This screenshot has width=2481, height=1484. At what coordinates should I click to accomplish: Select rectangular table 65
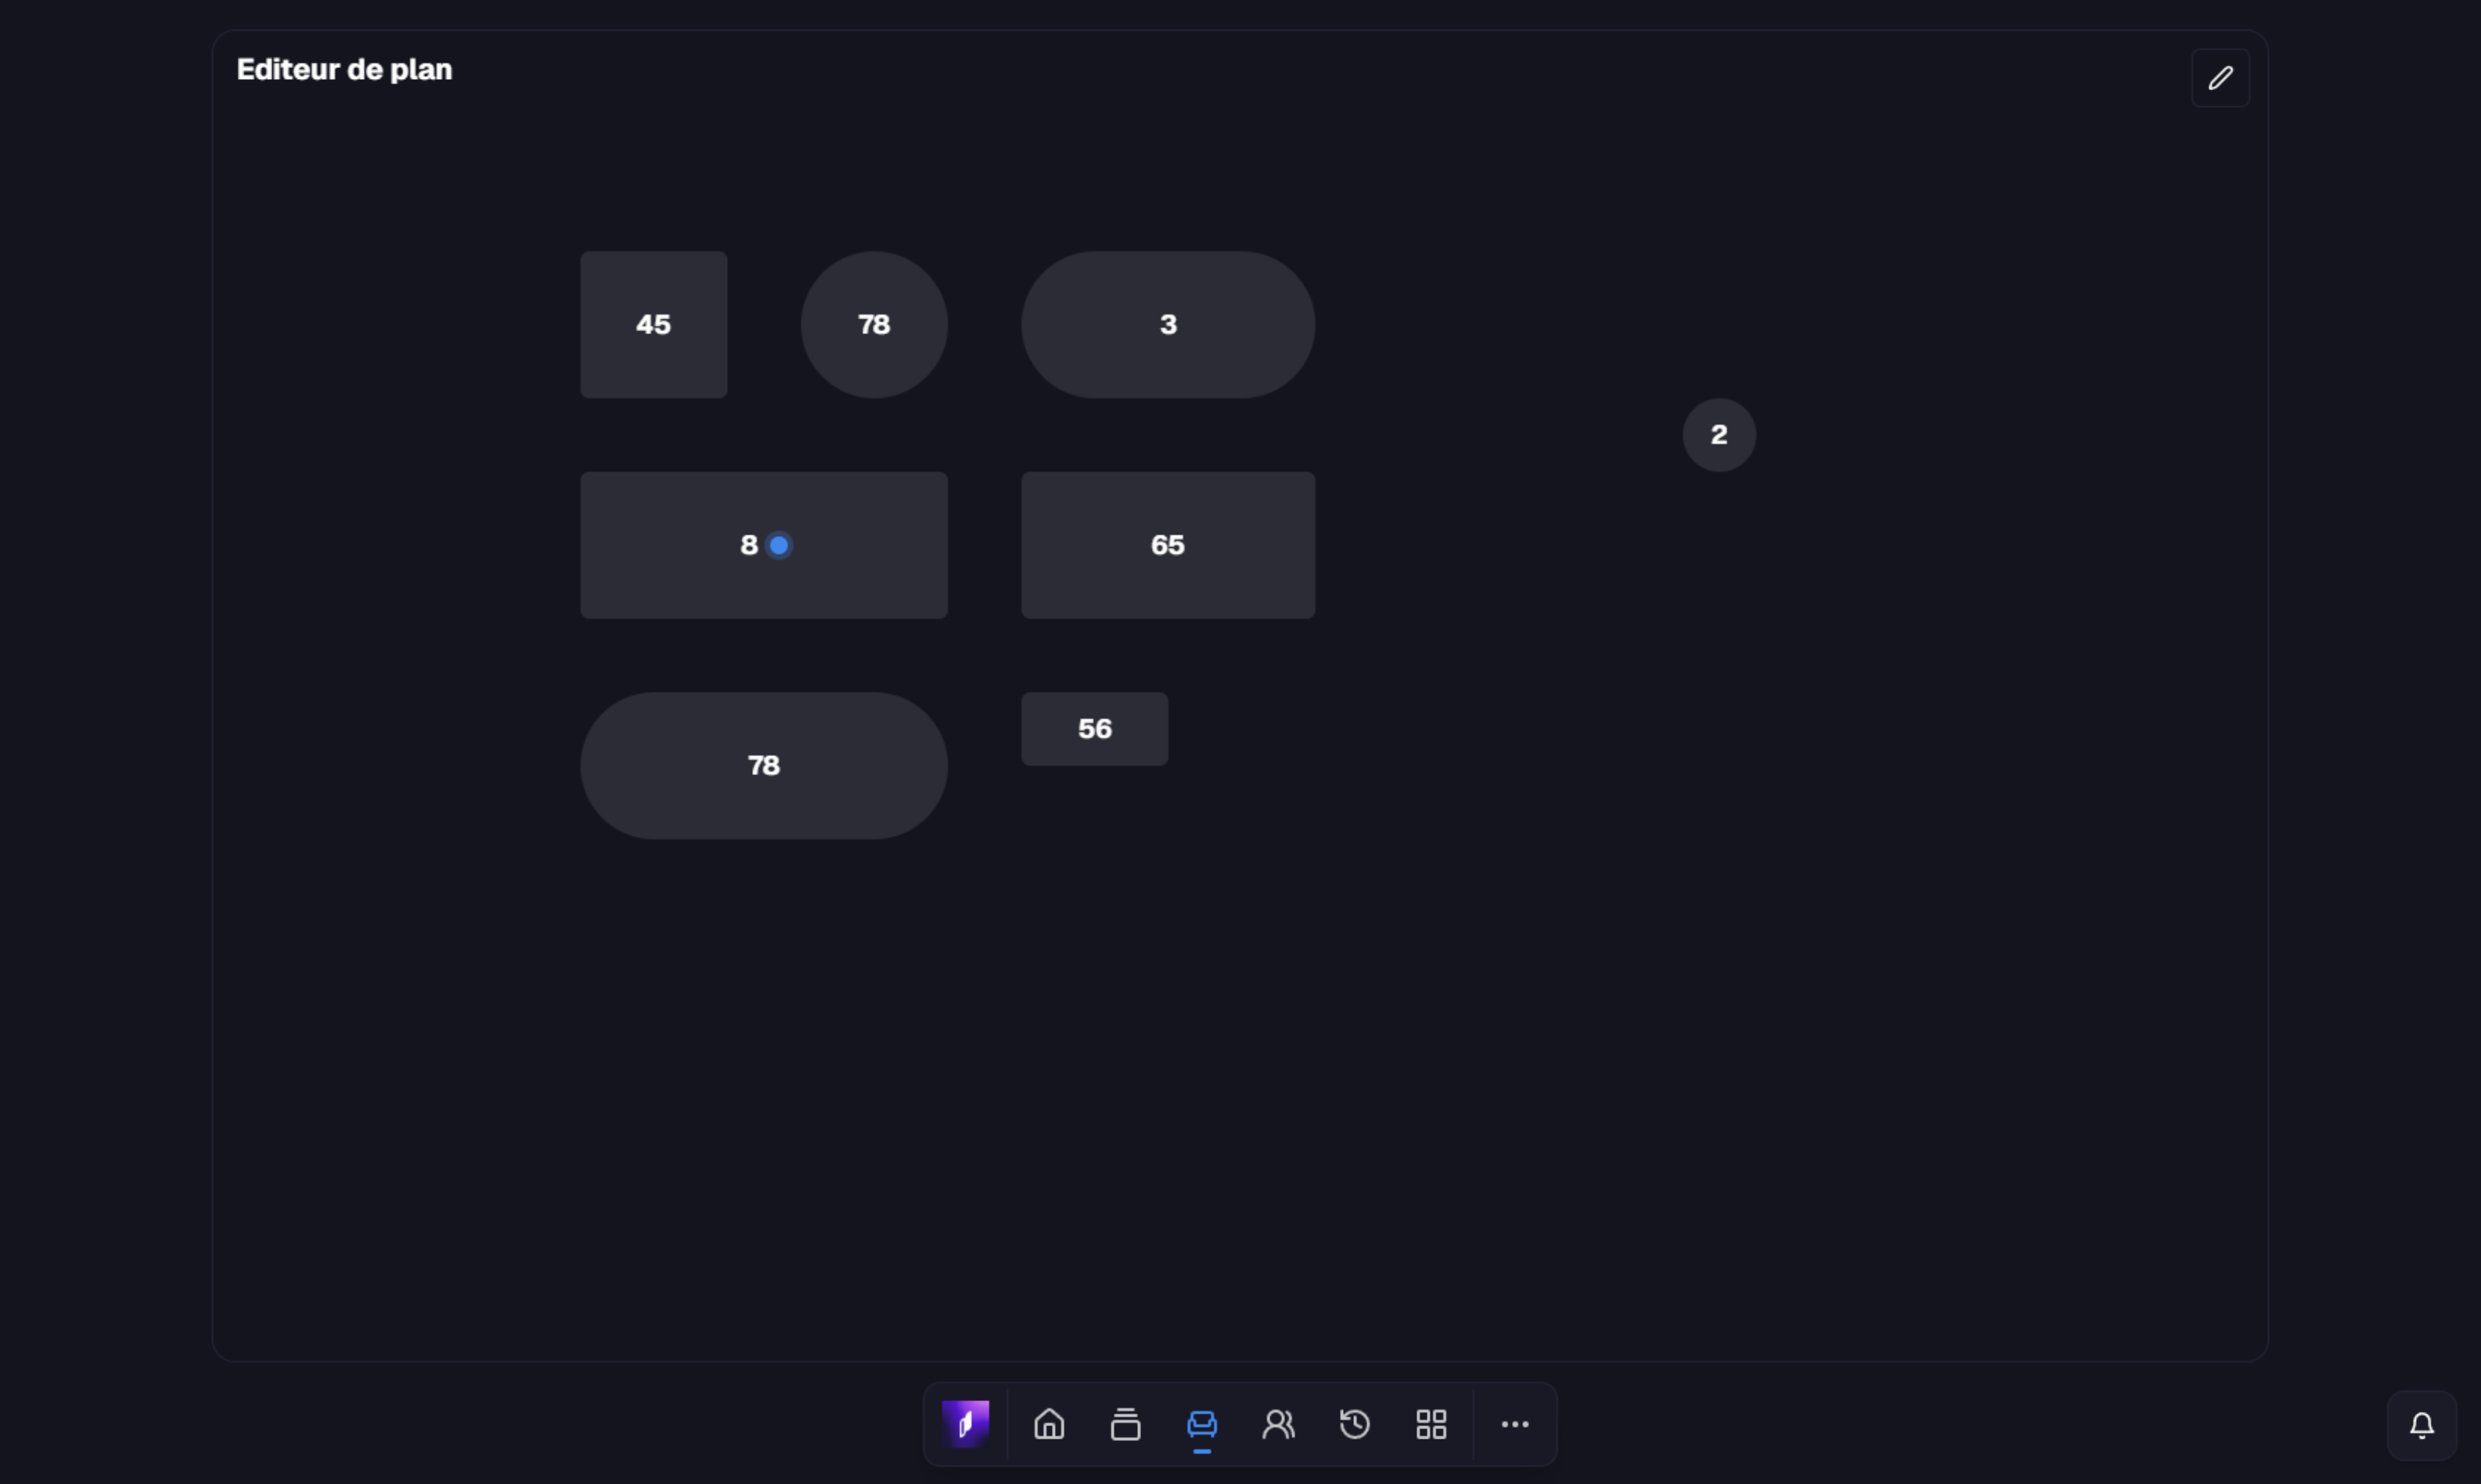1168,545
